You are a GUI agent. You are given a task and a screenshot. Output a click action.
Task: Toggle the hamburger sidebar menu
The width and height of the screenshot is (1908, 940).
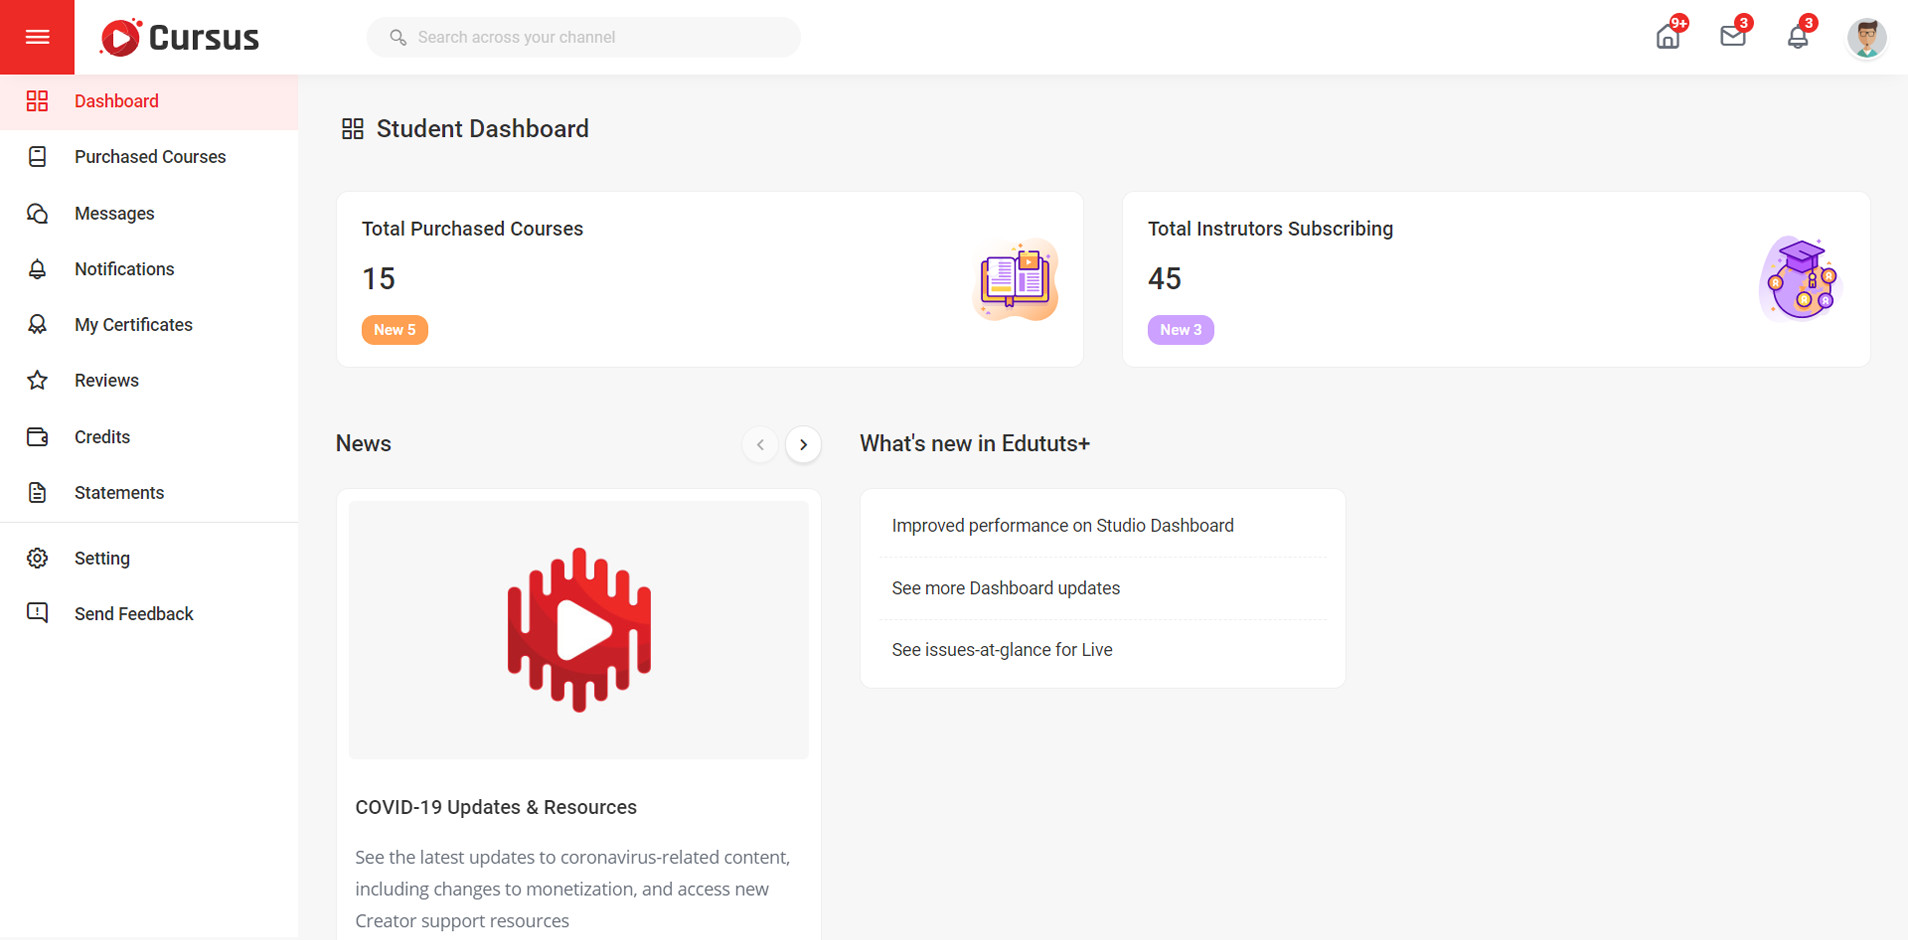coord(37,37)
